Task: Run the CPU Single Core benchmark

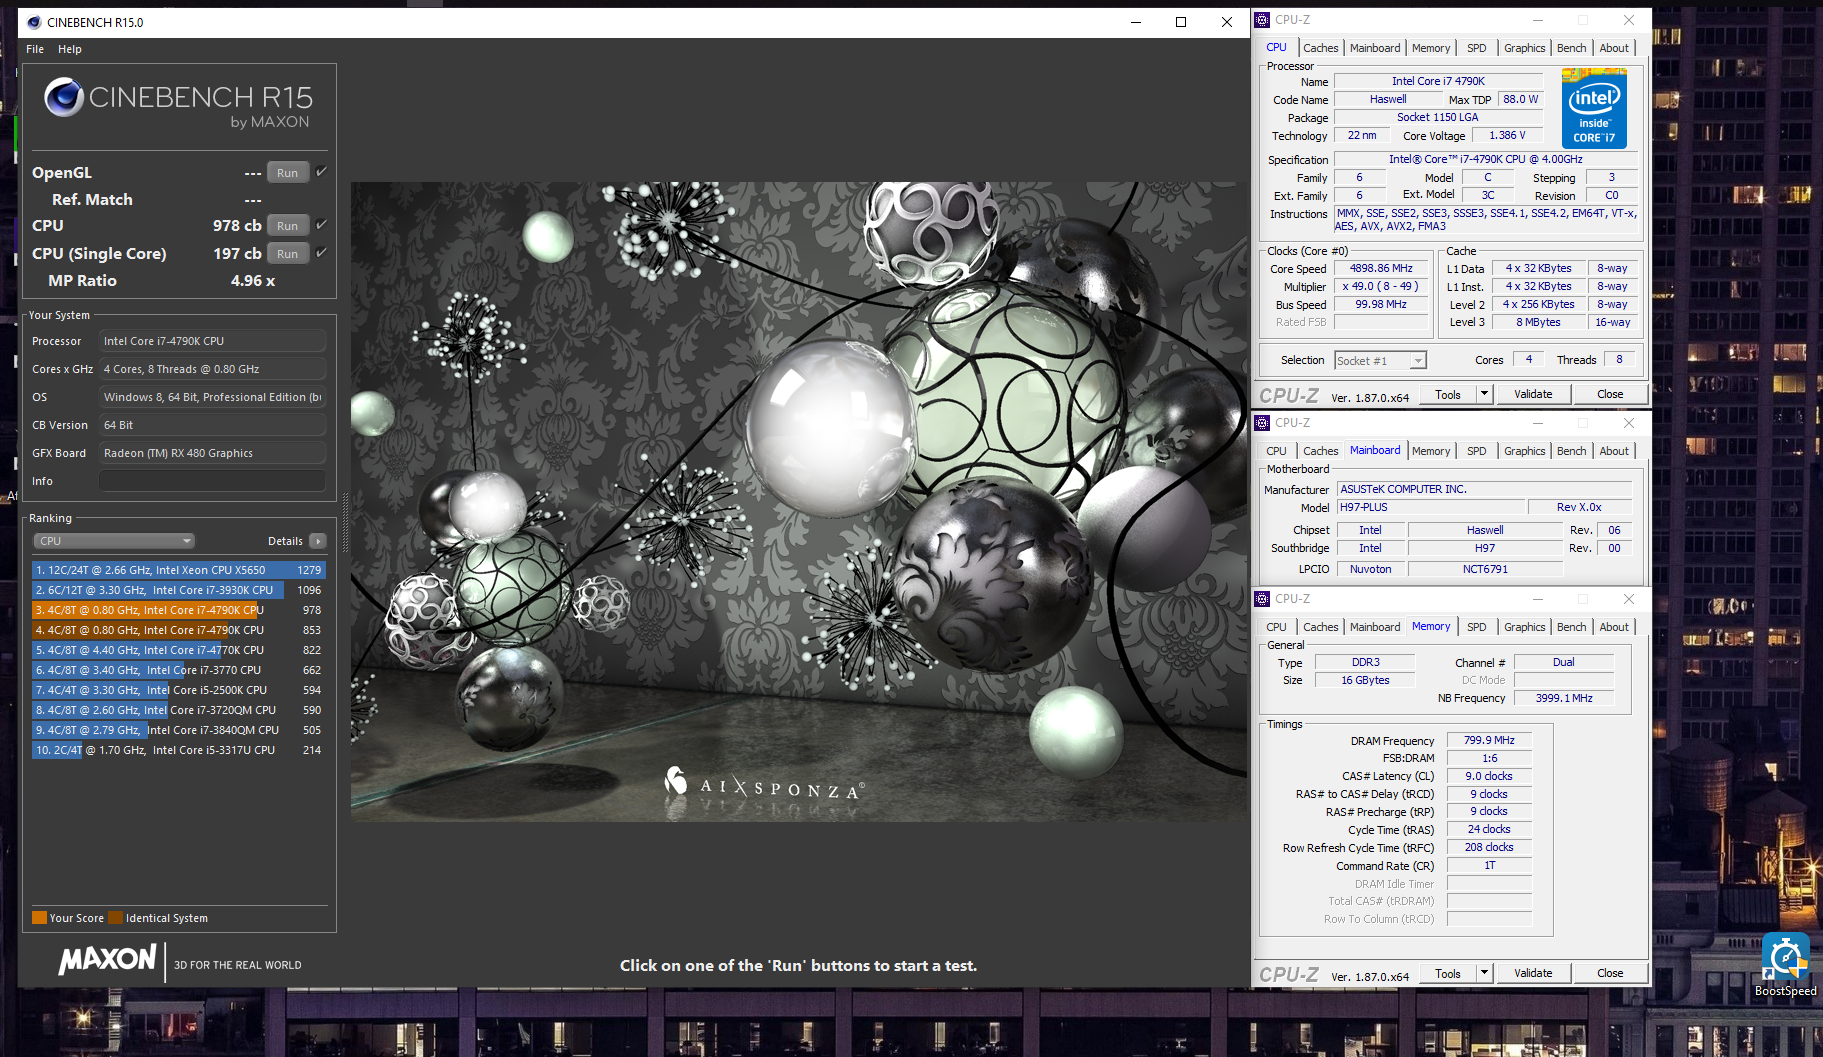Action: click(288, 253)
